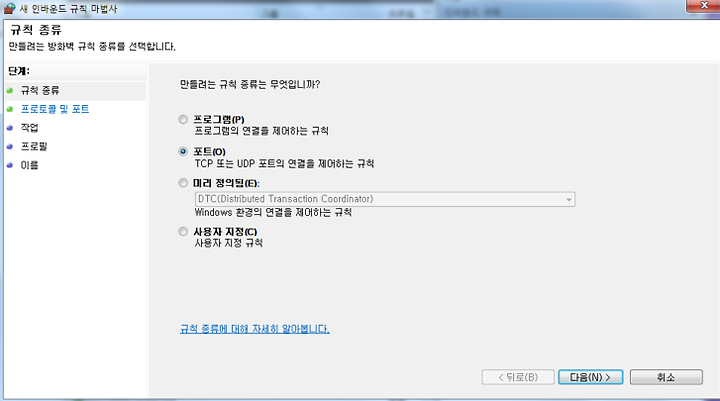Click the 다음(N) next button
This screenshot has width=720, height=401.
point(591,377)
